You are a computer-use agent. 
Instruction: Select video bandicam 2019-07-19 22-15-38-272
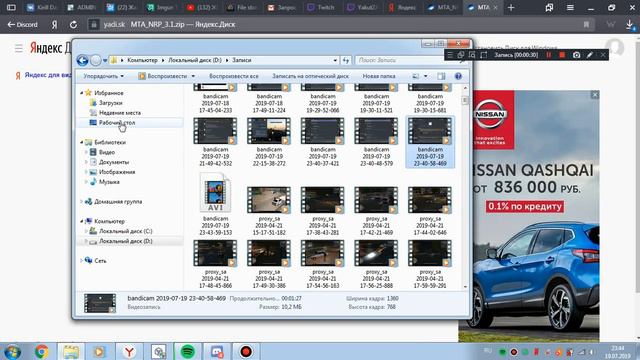[269, 142]
